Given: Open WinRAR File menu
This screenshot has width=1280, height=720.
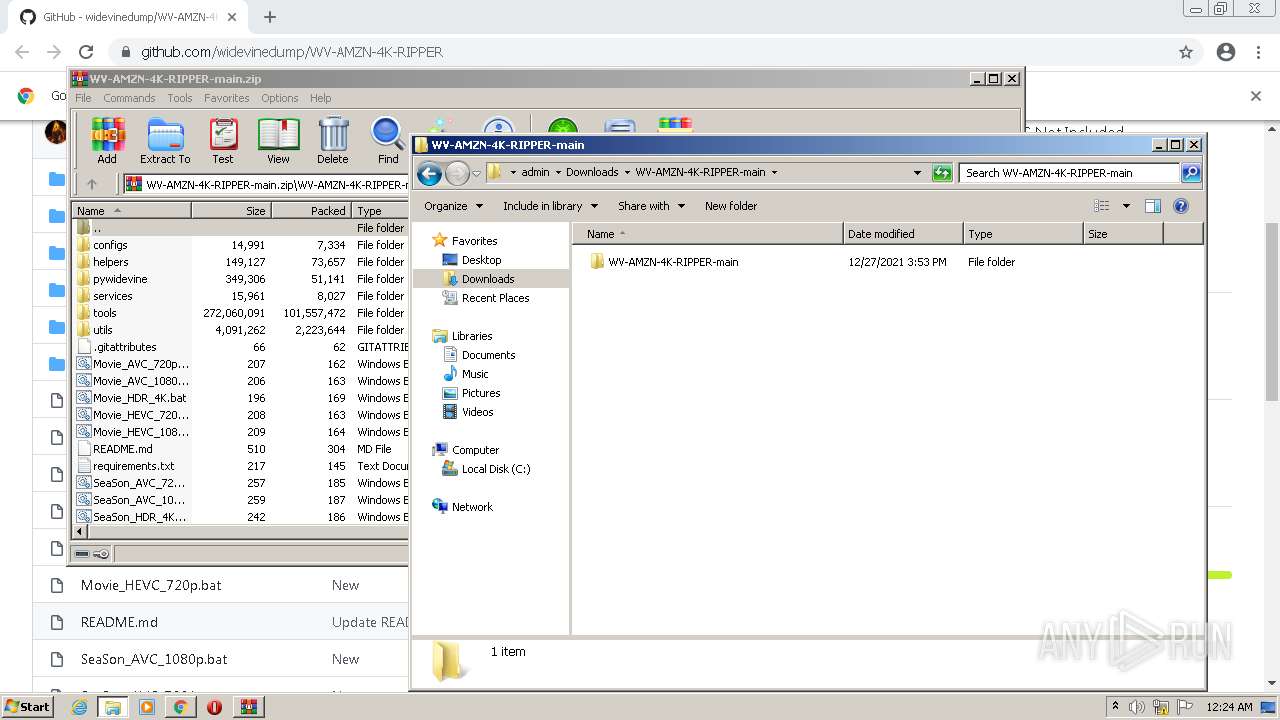Looking at the screenshot, I should pyautogui.click(x=83, y=98).
